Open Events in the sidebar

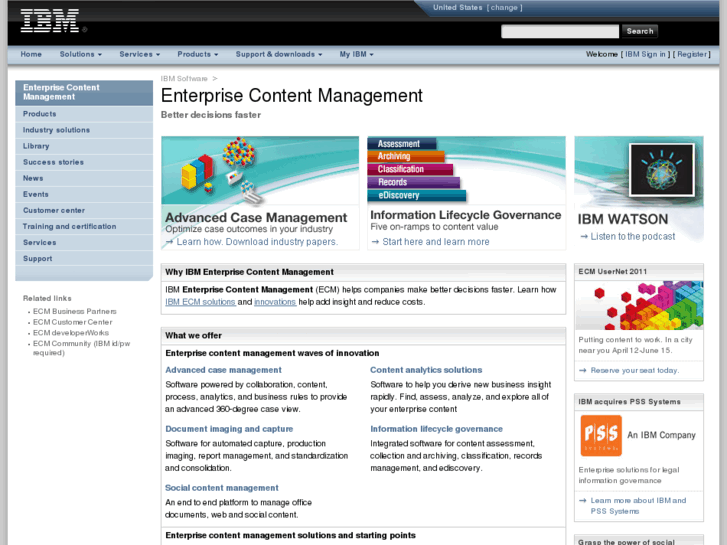(84, 194)
